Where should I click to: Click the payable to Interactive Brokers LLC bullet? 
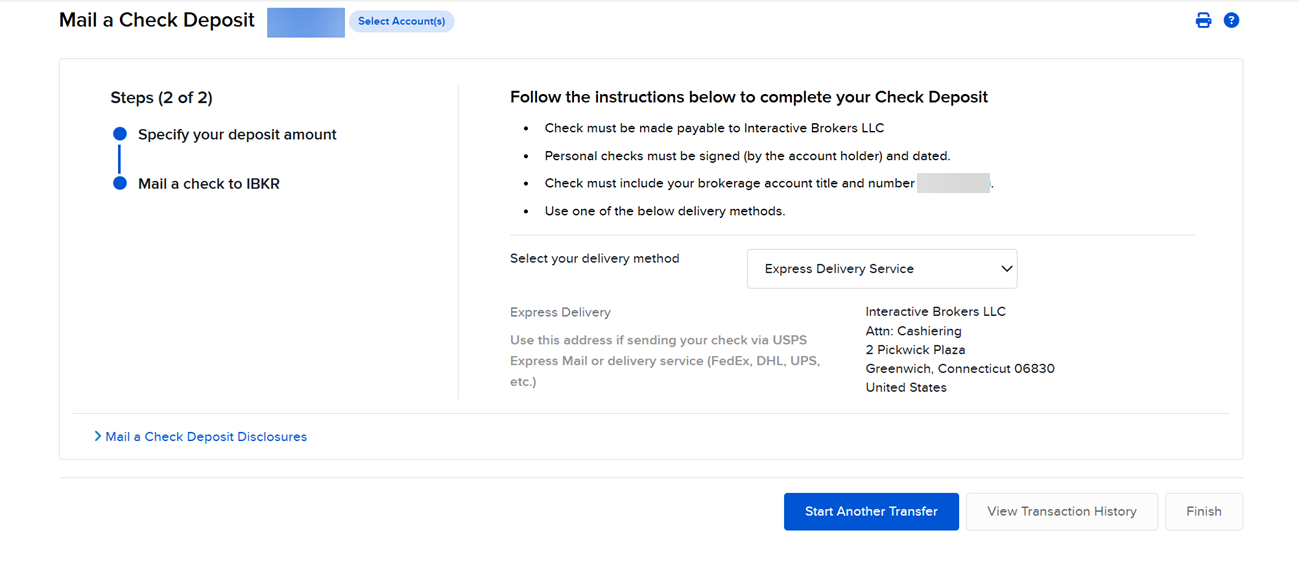point(714,128)
